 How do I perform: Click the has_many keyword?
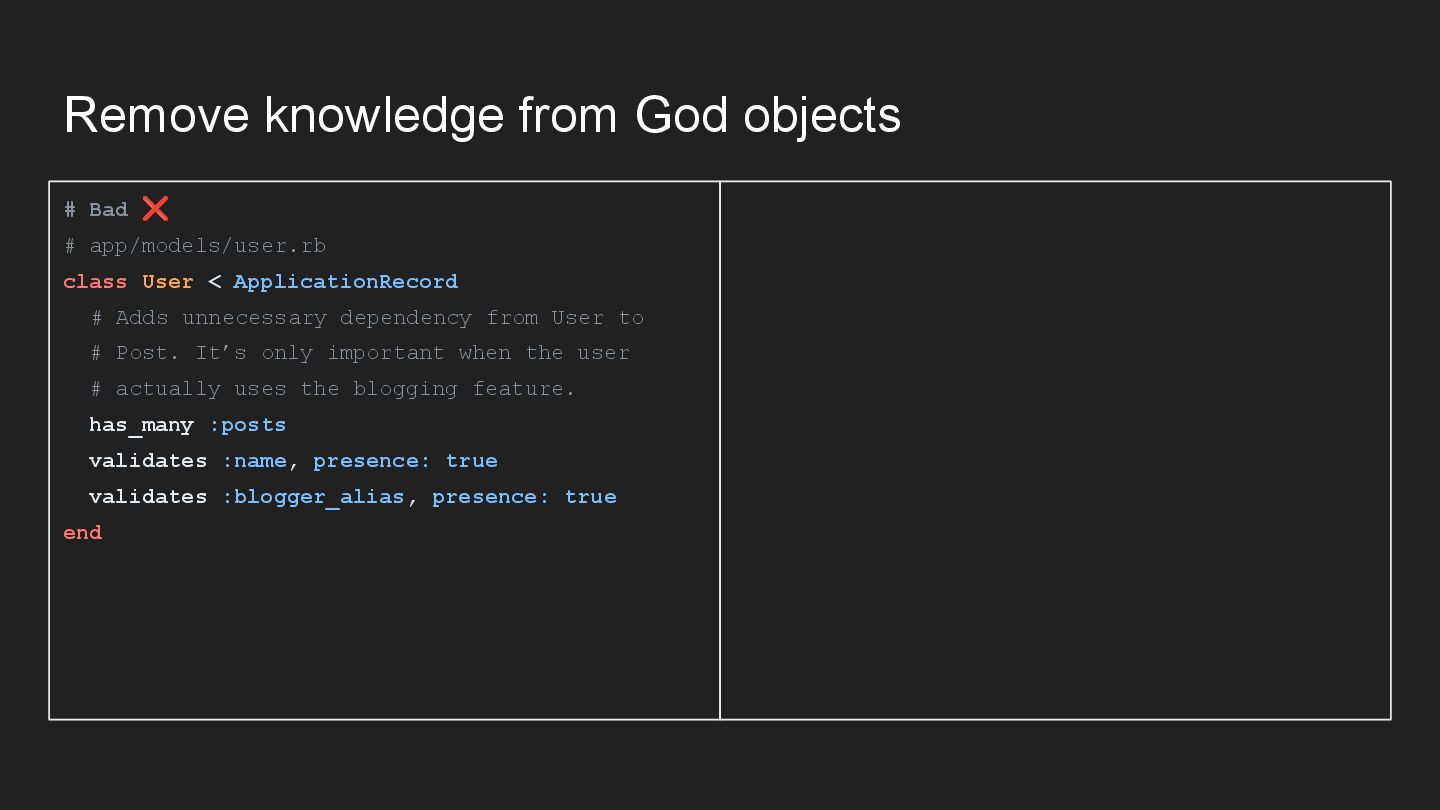141,425
